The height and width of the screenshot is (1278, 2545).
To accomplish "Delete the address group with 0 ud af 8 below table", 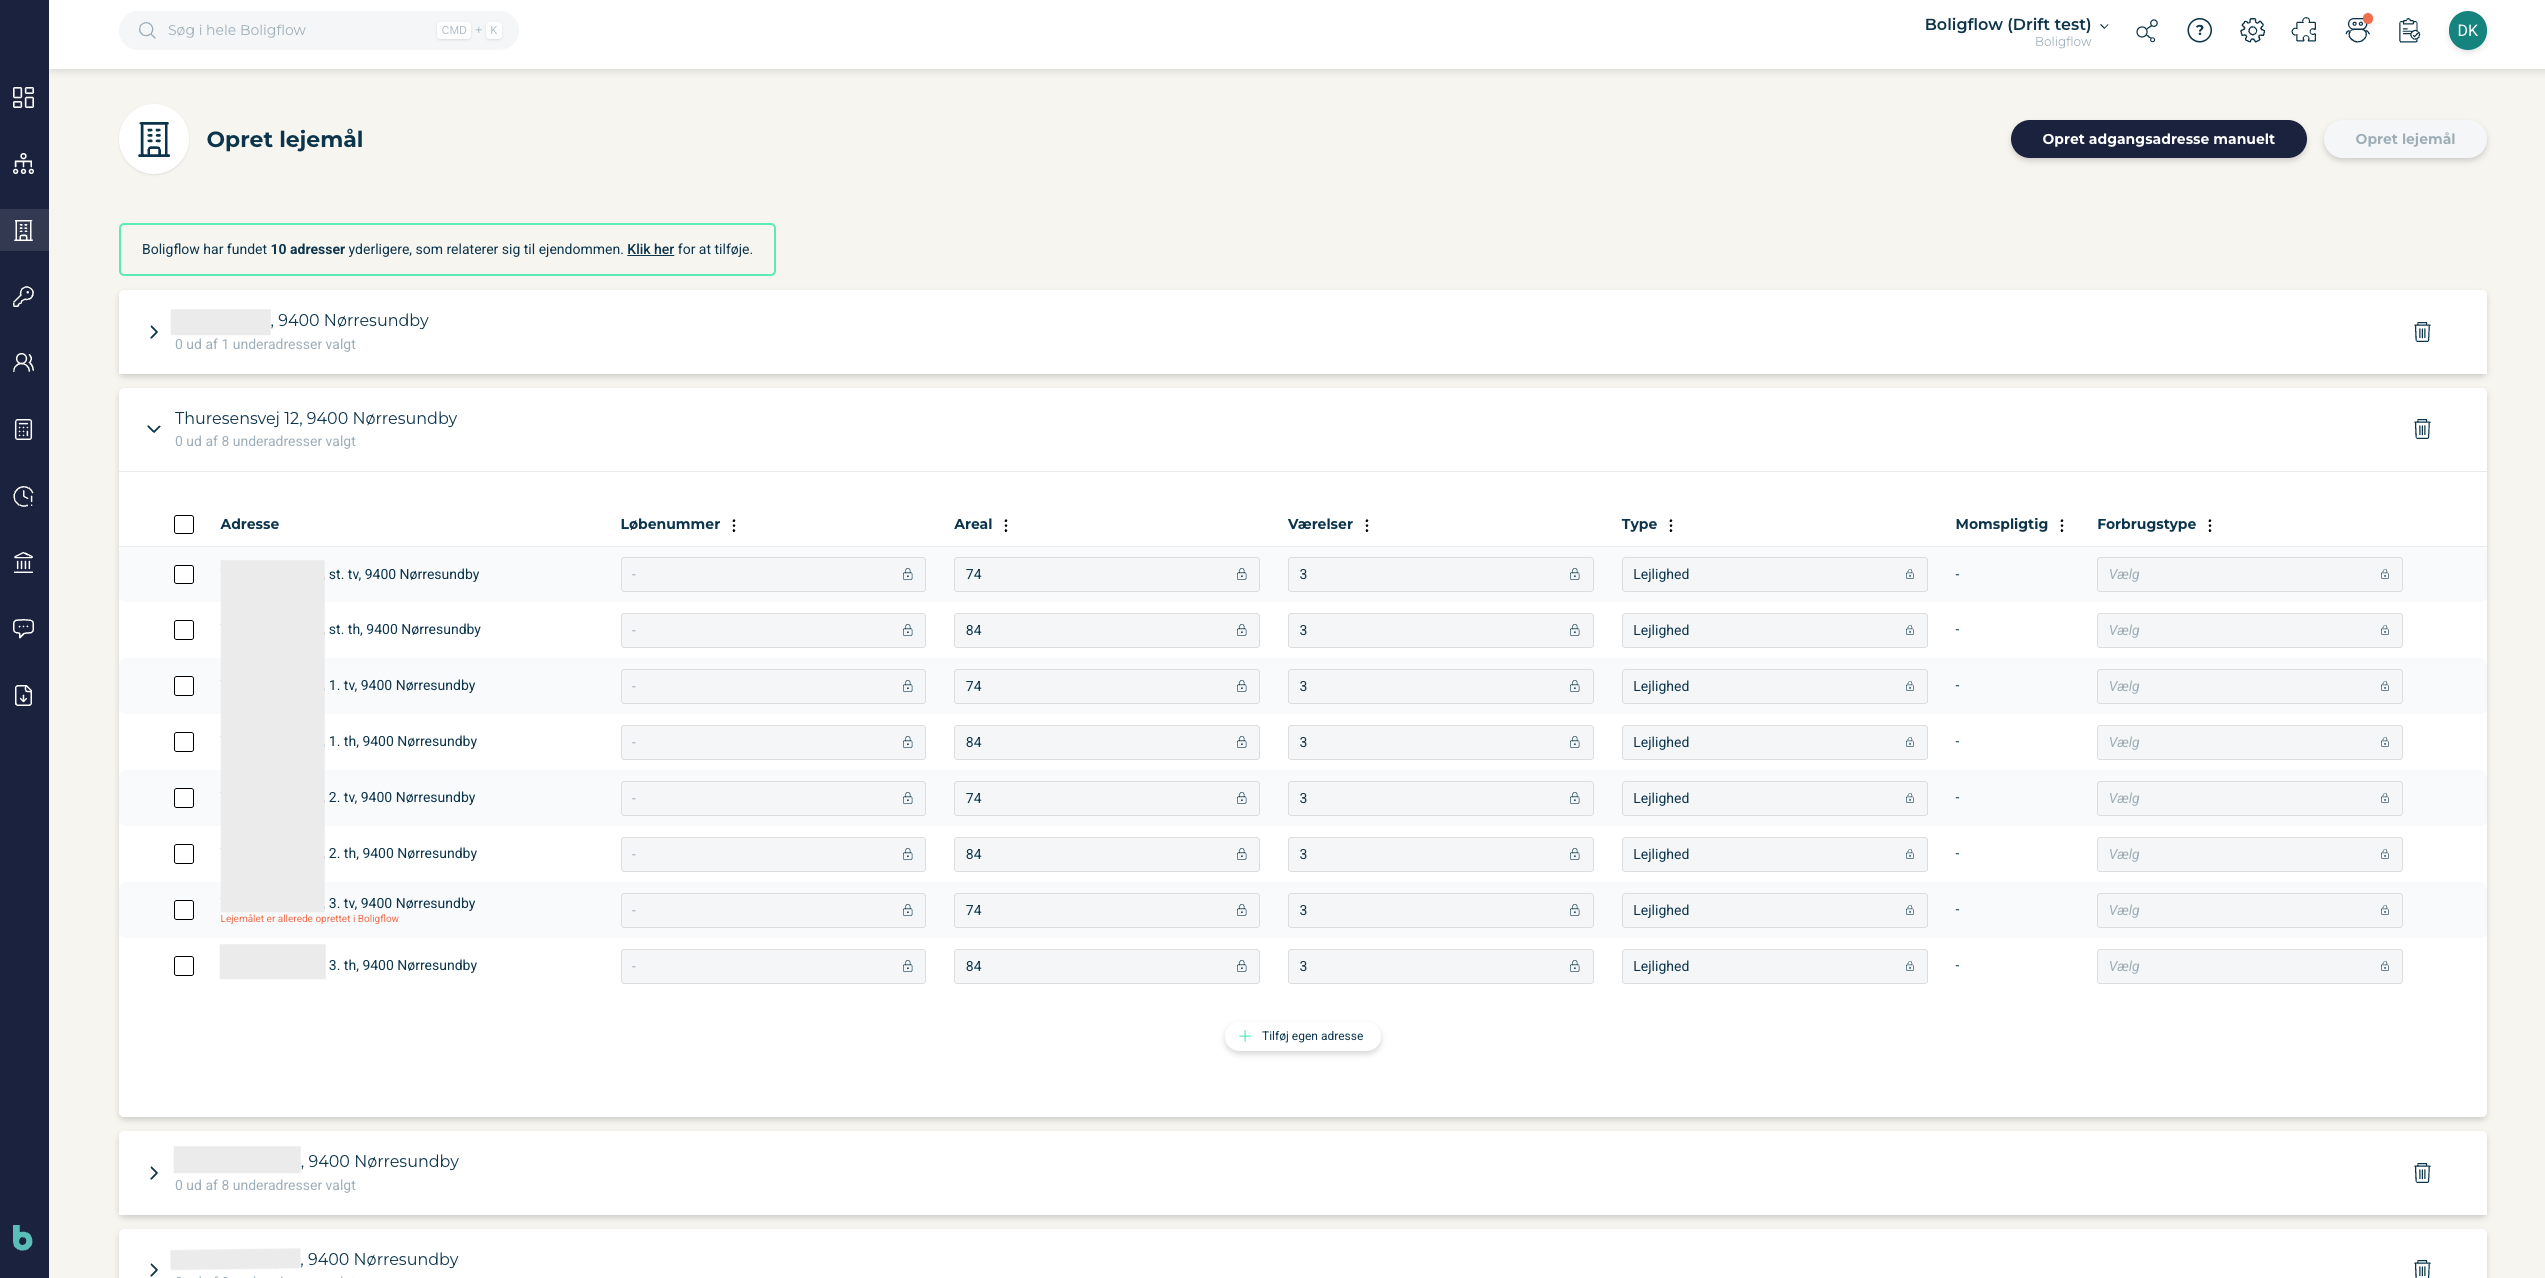I will (x=2422, y=1173).
